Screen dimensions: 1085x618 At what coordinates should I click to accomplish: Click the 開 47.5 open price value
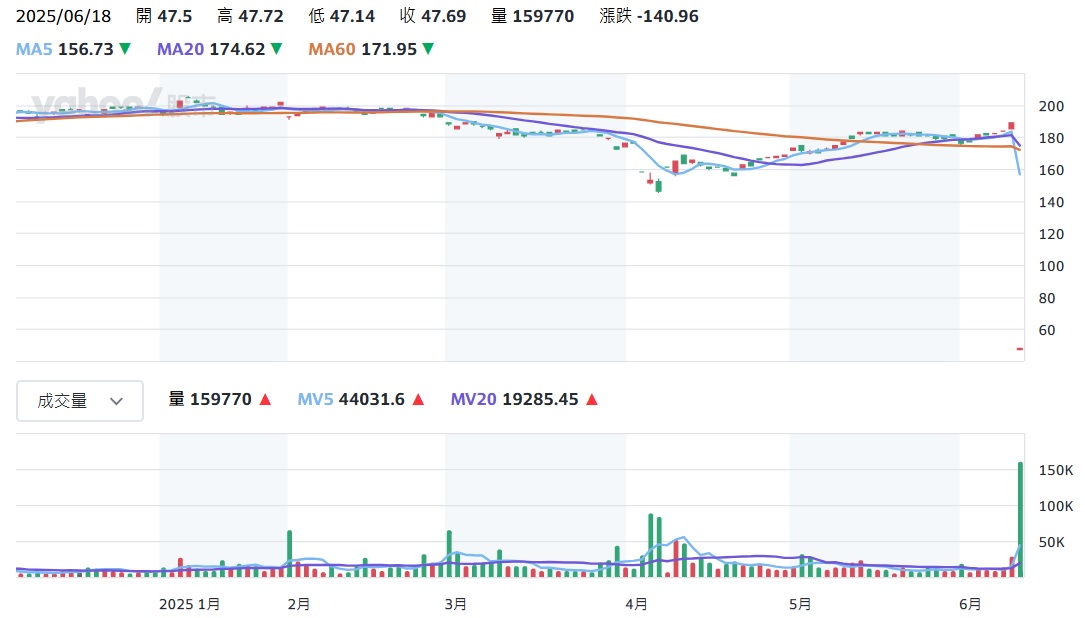[164, 16]
